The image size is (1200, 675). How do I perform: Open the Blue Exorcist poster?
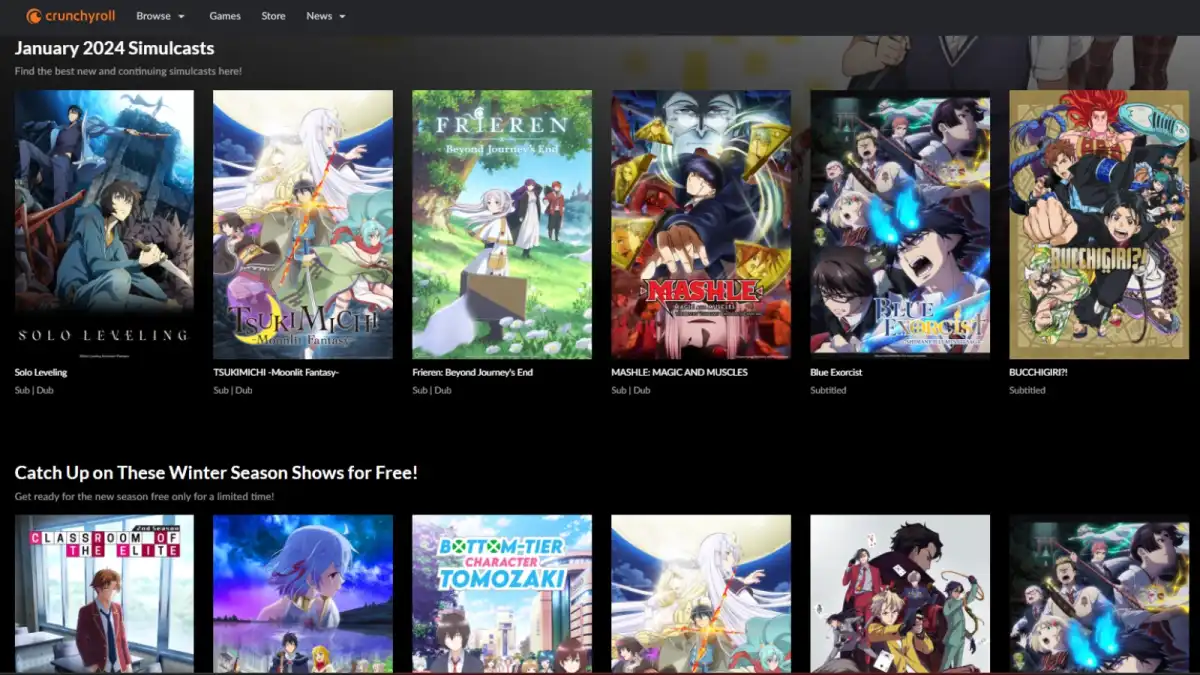[899, 223]
